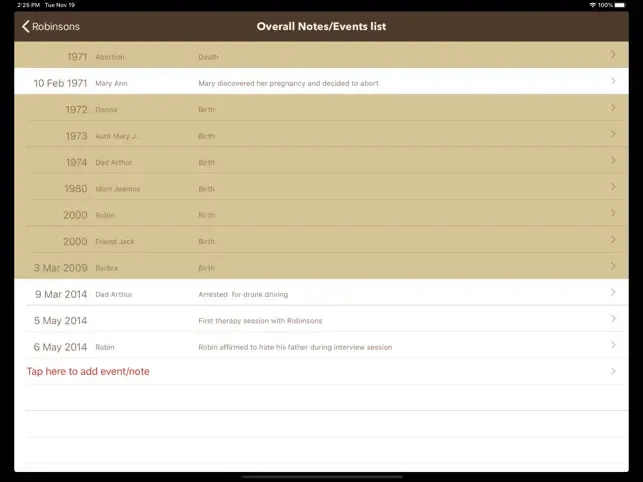The width and height of the screenshot is (643, 482).
Task: Select the '5 May 2014' date
Action: coord(60,321)
